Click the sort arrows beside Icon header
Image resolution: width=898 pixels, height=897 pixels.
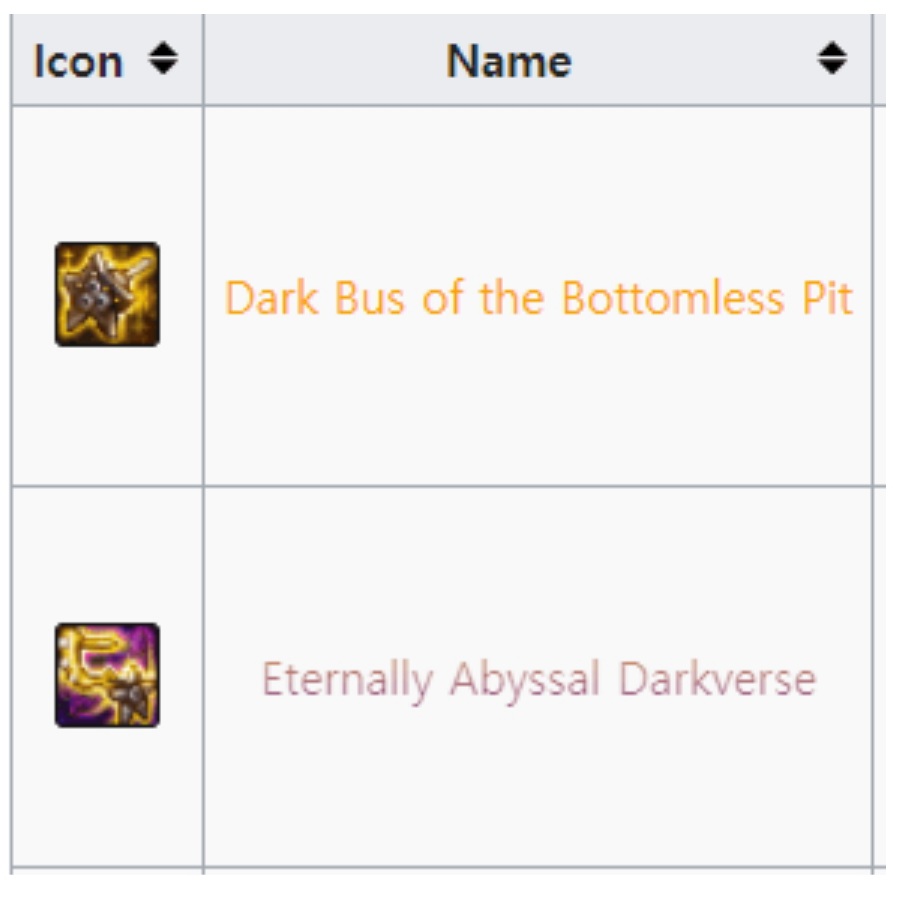(x=163, y=58)
